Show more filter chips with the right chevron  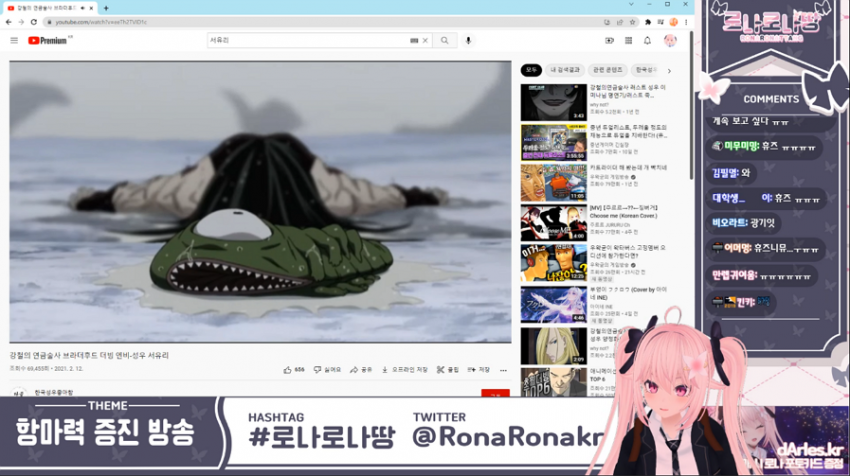[x=669, y=71]
